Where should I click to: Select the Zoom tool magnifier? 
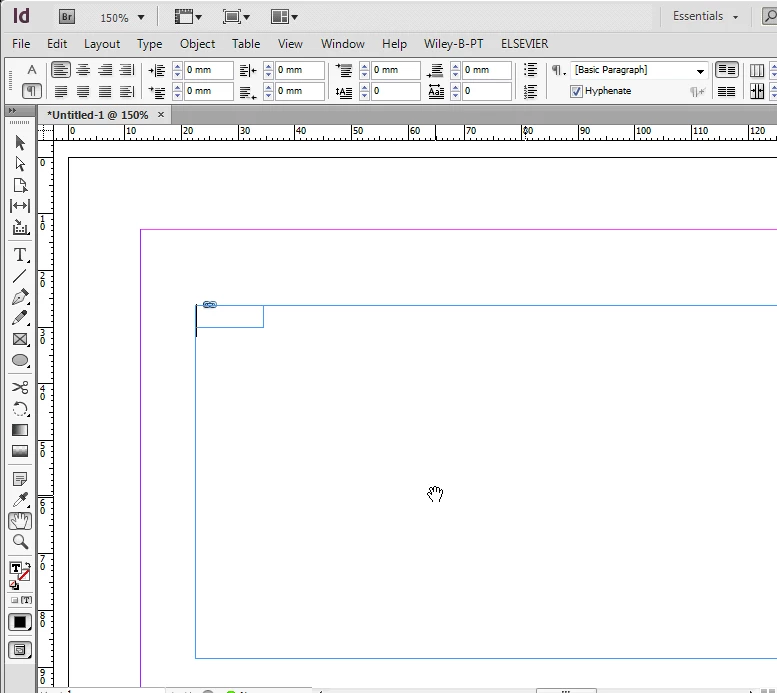(x=20, y=542)
